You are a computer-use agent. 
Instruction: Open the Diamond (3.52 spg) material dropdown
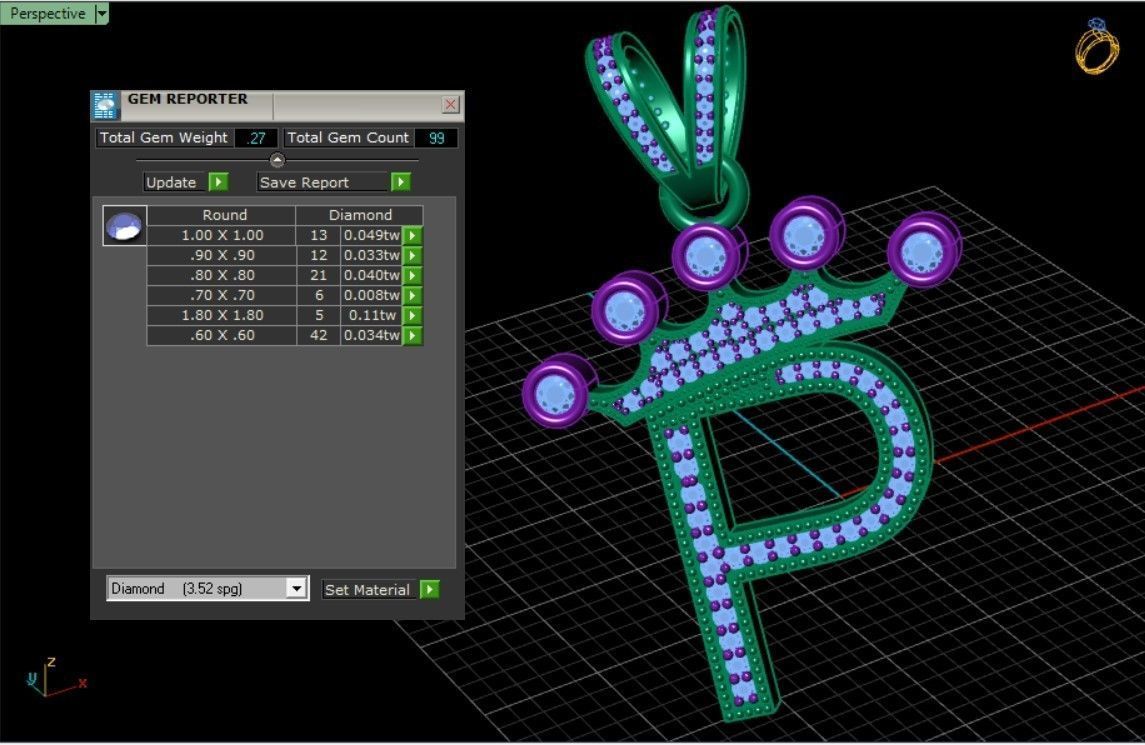coord(296,589)
